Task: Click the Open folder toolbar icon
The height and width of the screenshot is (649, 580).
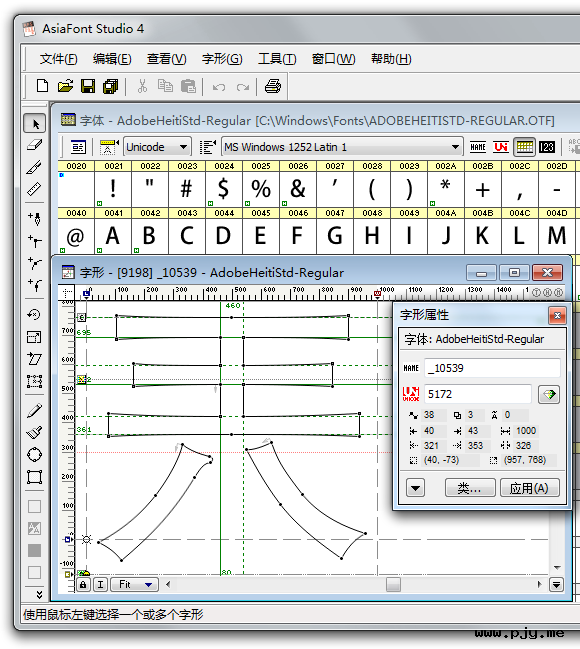Action: [65, 86]
